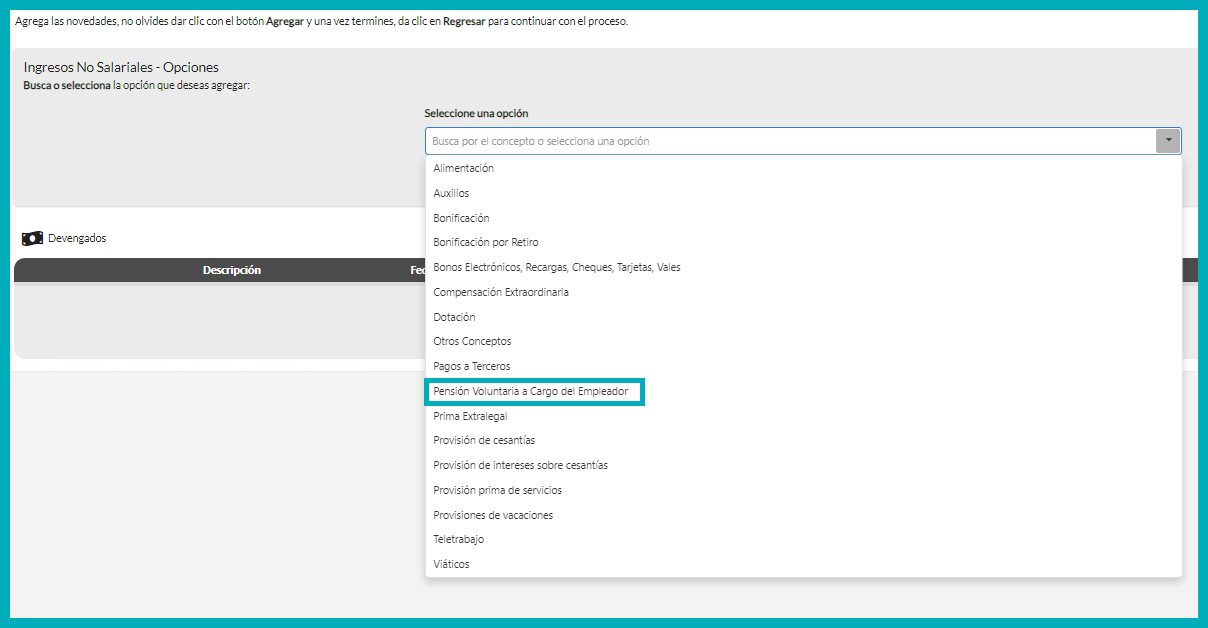Choose Pensión Voluntaria a Cargo del Empleador

[x=803, y=391]
